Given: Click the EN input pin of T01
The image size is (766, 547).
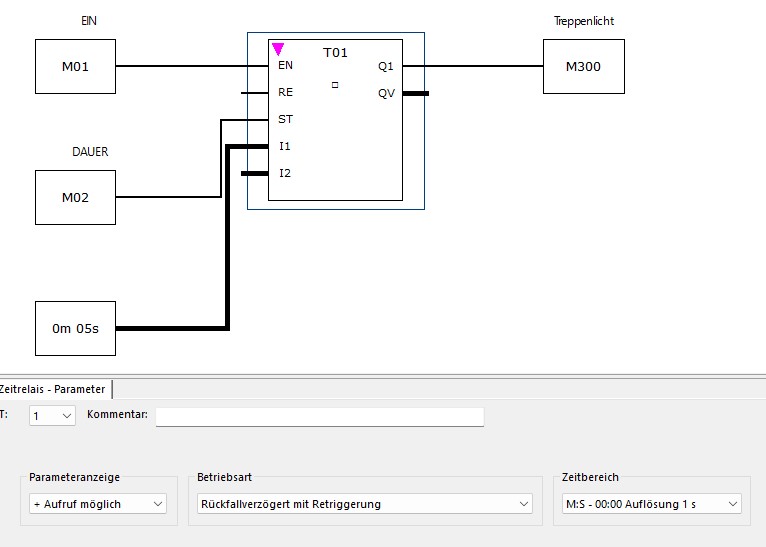Looking at the screenshot, I should click(x=285, y=66).
